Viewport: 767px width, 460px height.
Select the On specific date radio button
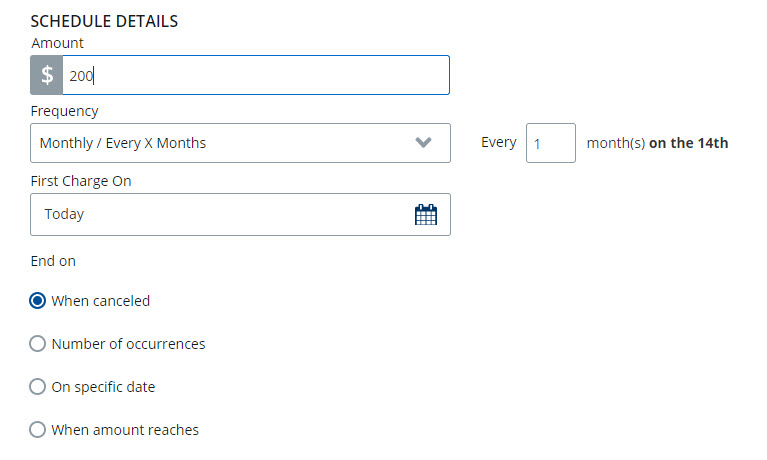38,386
